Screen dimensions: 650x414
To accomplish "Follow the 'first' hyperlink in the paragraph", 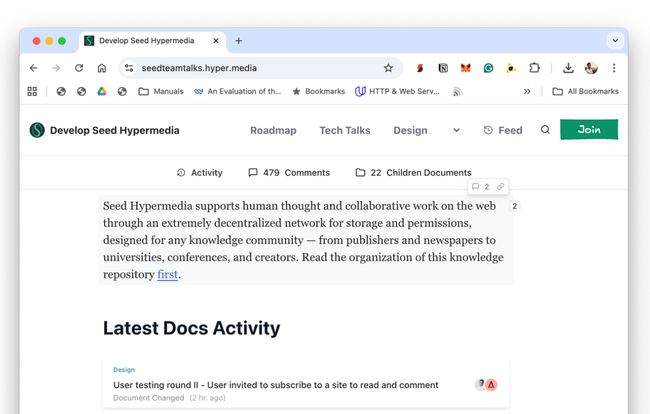I will pos(167,274).
